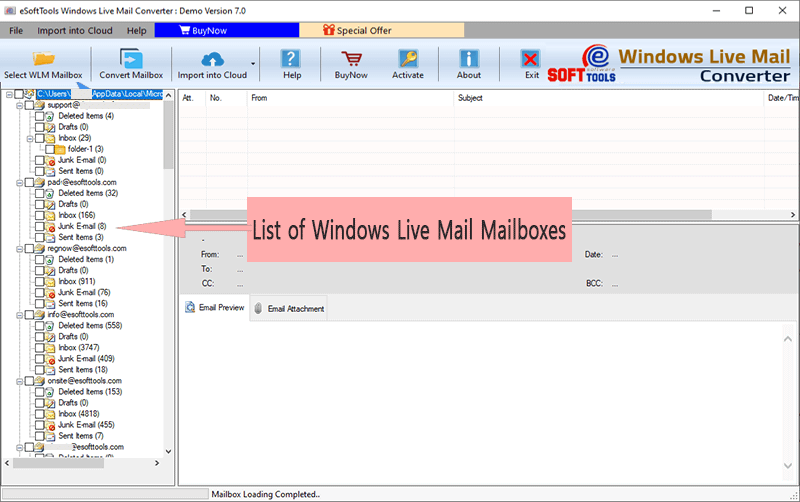Click the Sent Items (18) icon
Viewport: 800px width, 502px height.
(x=50, y=370)
